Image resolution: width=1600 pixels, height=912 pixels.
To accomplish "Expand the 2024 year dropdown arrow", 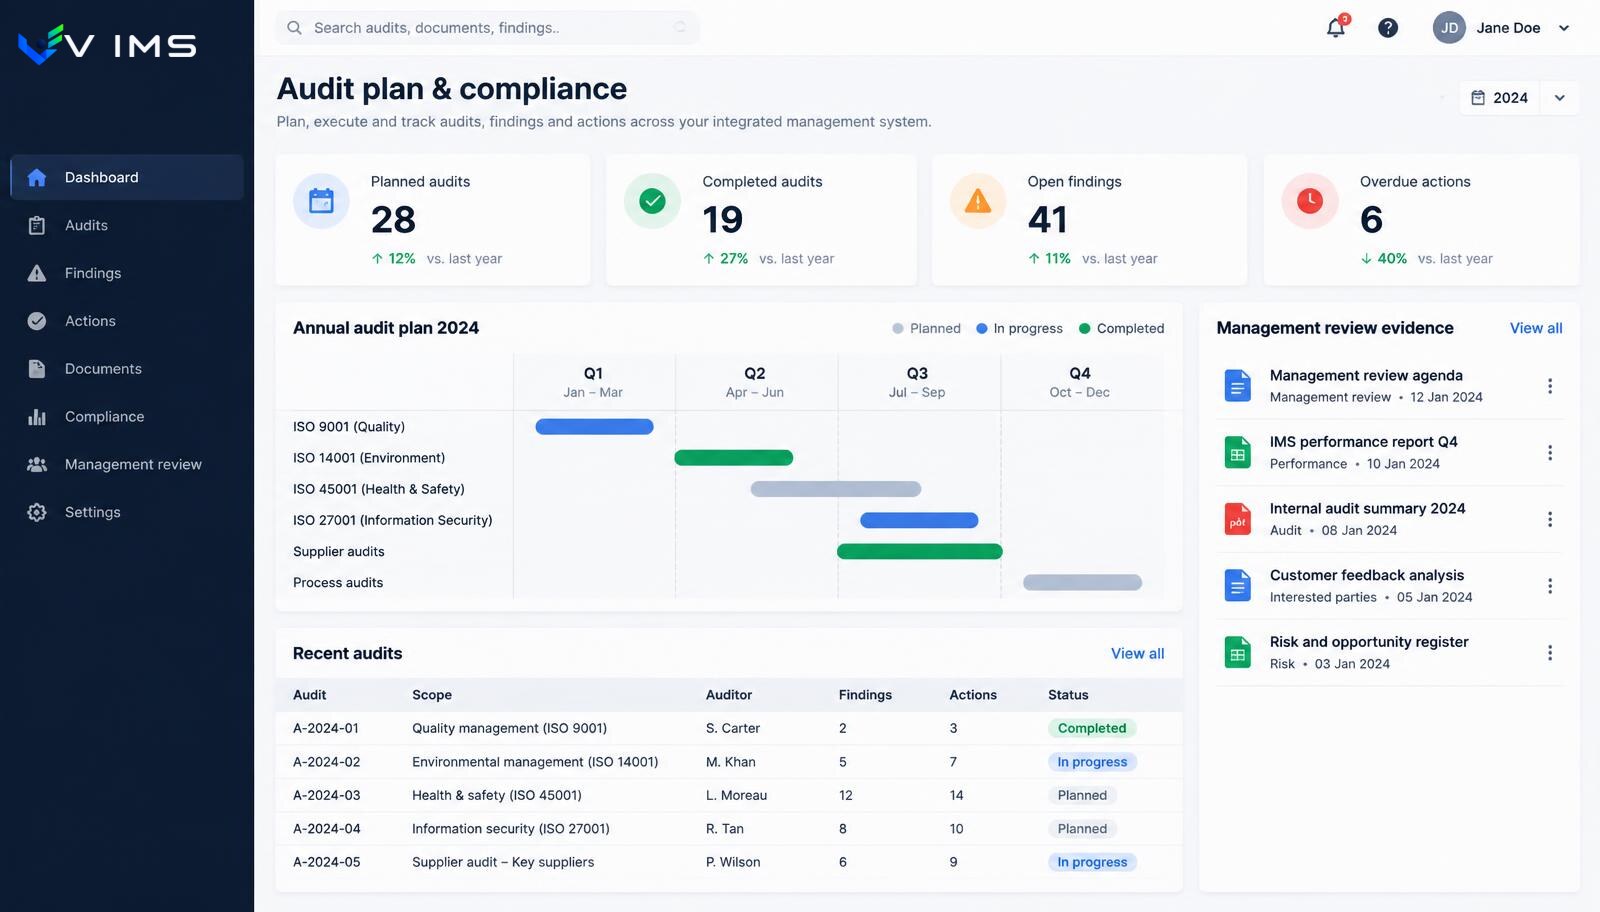I will coord(1560,98).
